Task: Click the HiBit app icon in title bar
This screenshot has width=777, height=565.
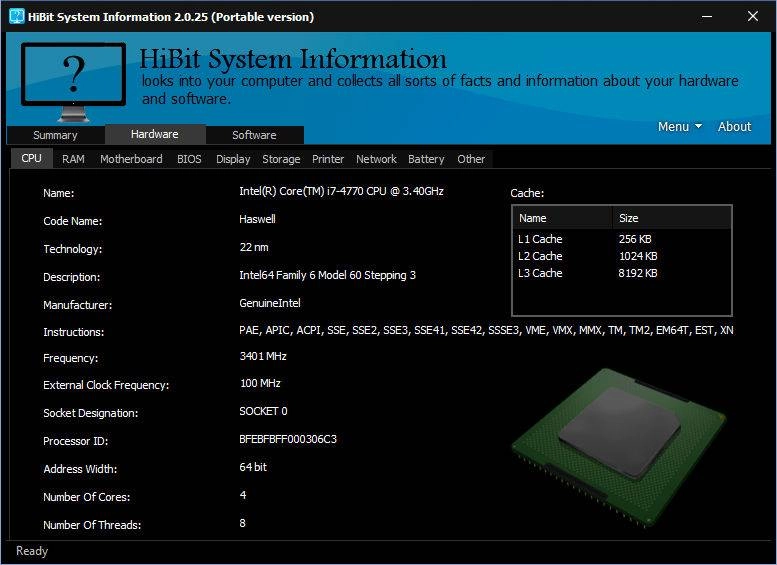Action: click(x=16, y=16)
